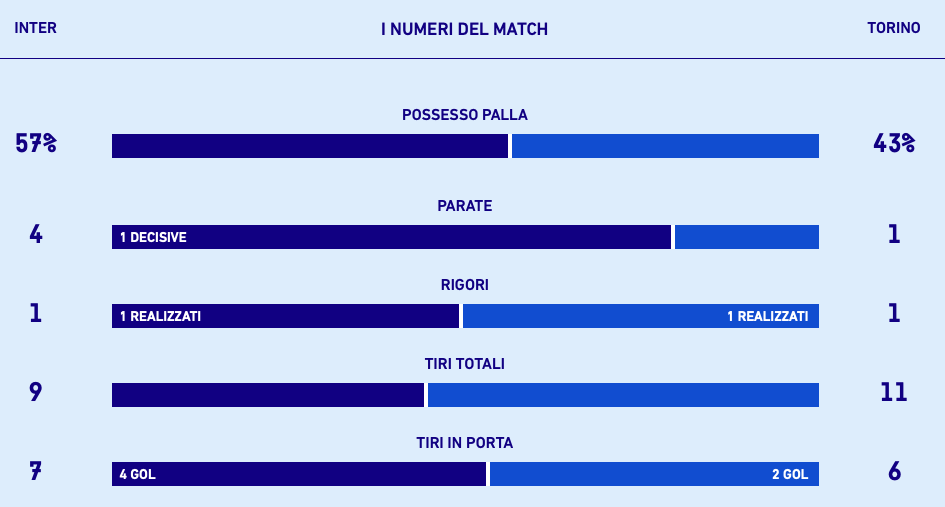Click Inter's dark possession bar segment
Viewport: 945px width, 507px height.
[310, 146]
